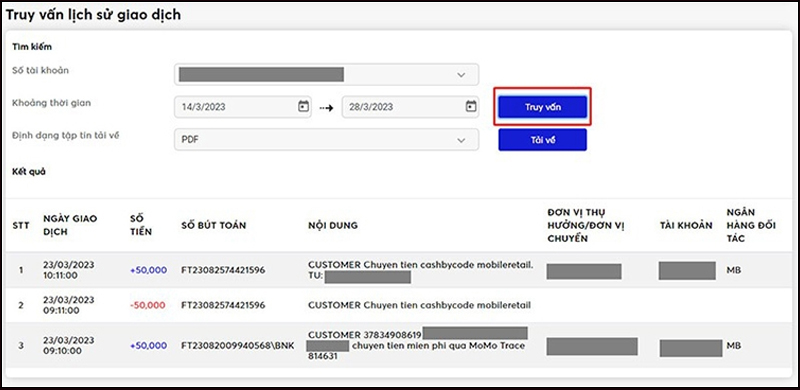Click the NỘI DUNG column header
This screenshot has width=800, height=390.
[x=333, y=225]
